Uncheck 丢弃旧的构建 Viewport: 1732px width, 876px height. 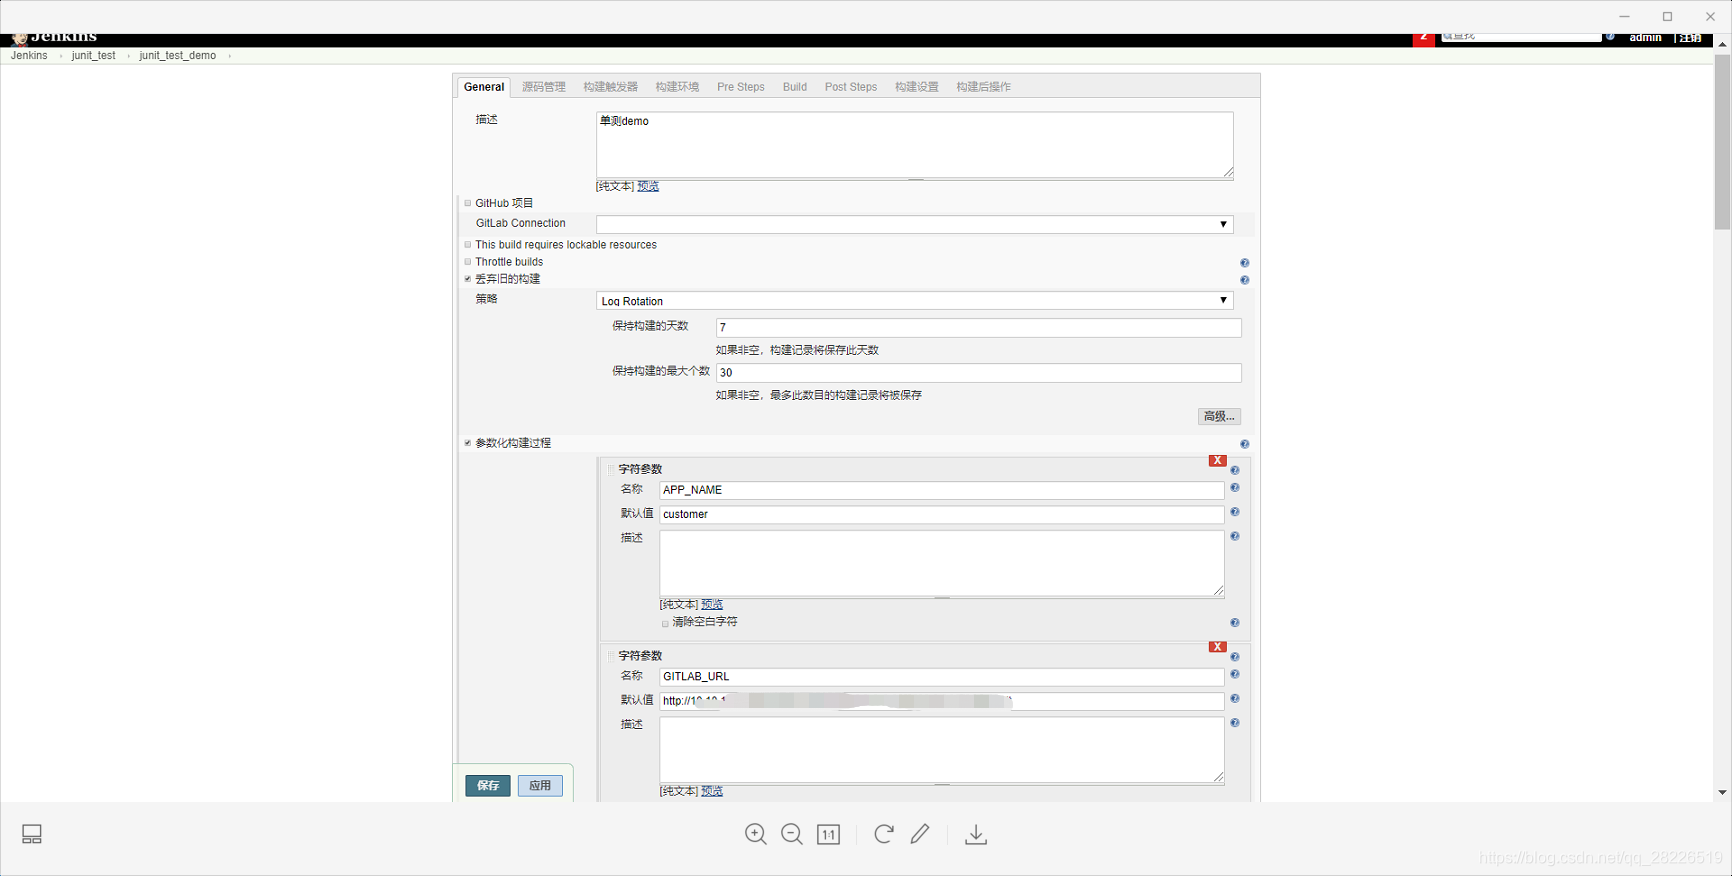coord(468,279)
